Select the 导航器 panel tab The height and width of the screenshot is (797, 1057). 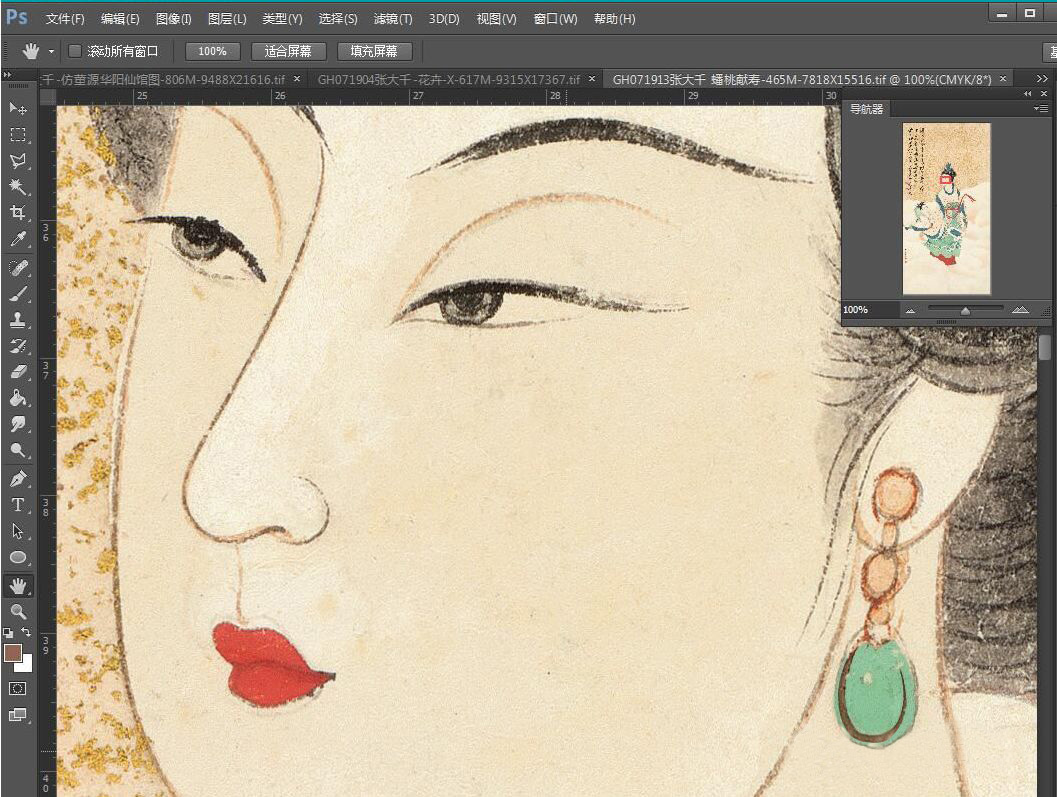tap(866, 109)
